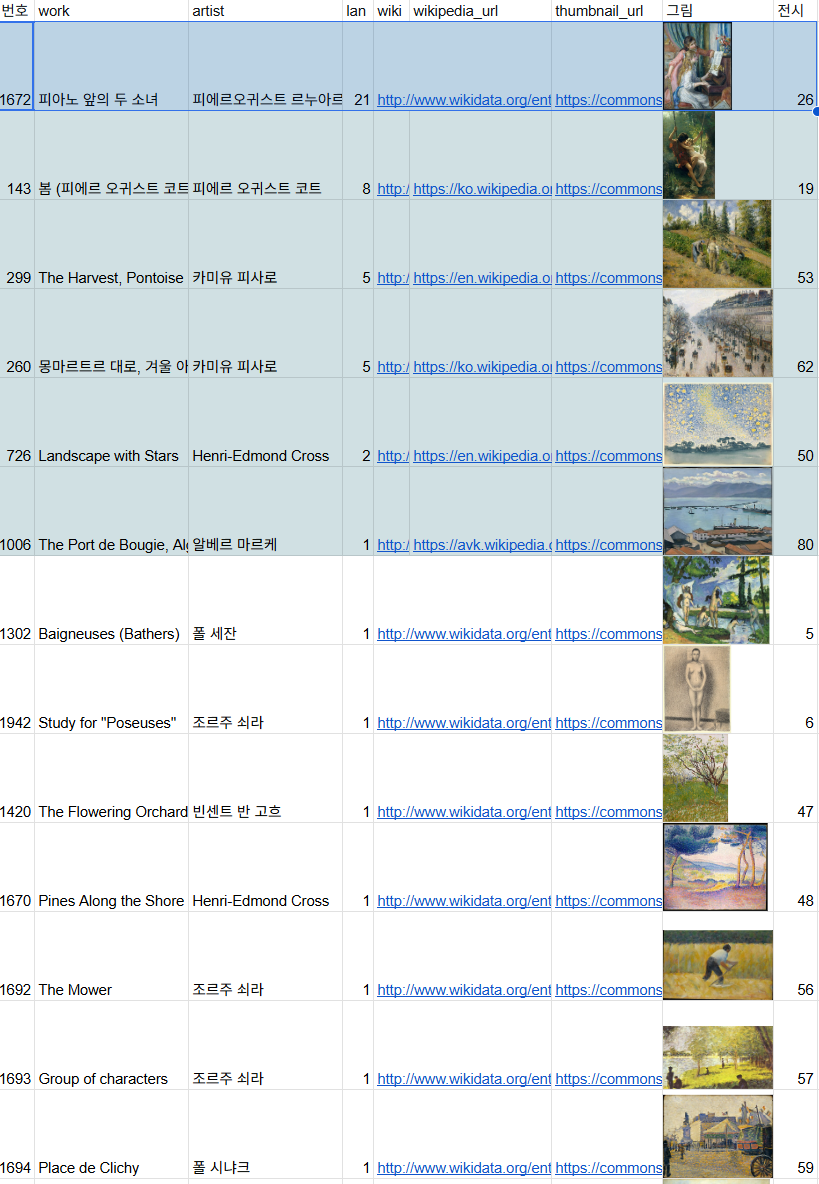Open wikidata link for The Flowering Orchard

tap(463, 812)
